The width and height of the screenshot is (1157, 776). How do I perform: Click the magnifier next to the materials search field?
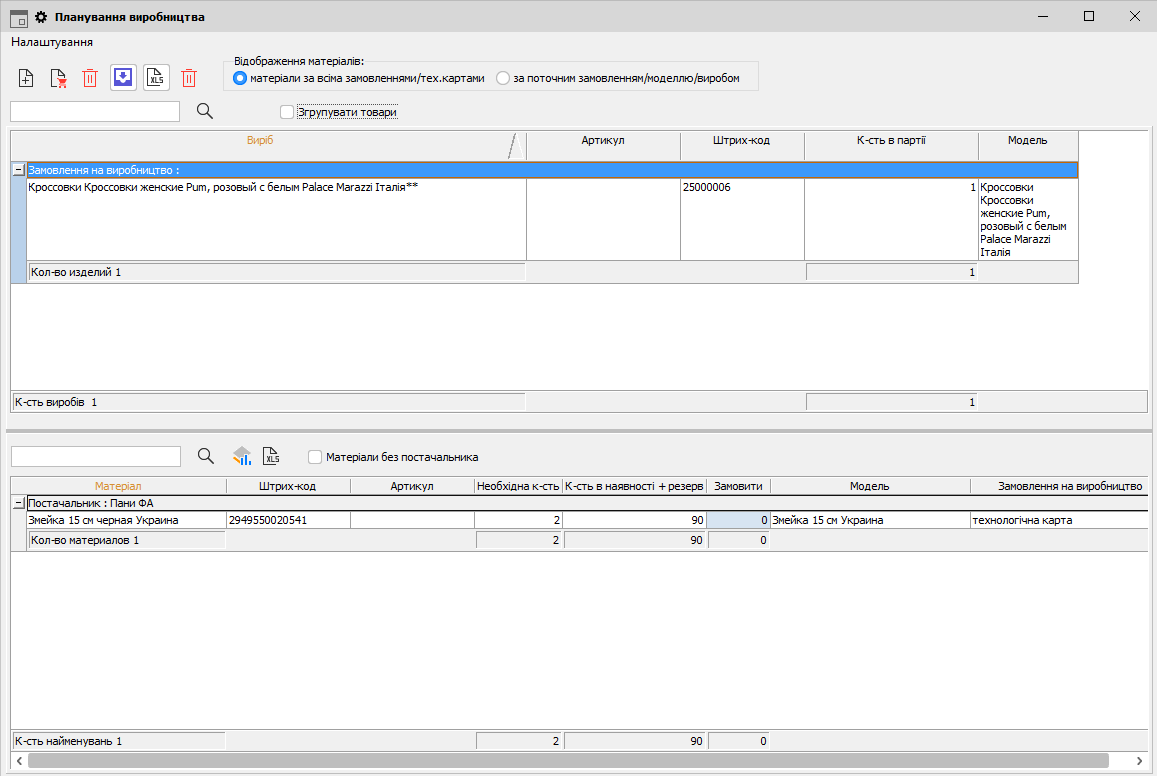click(206, 456)
